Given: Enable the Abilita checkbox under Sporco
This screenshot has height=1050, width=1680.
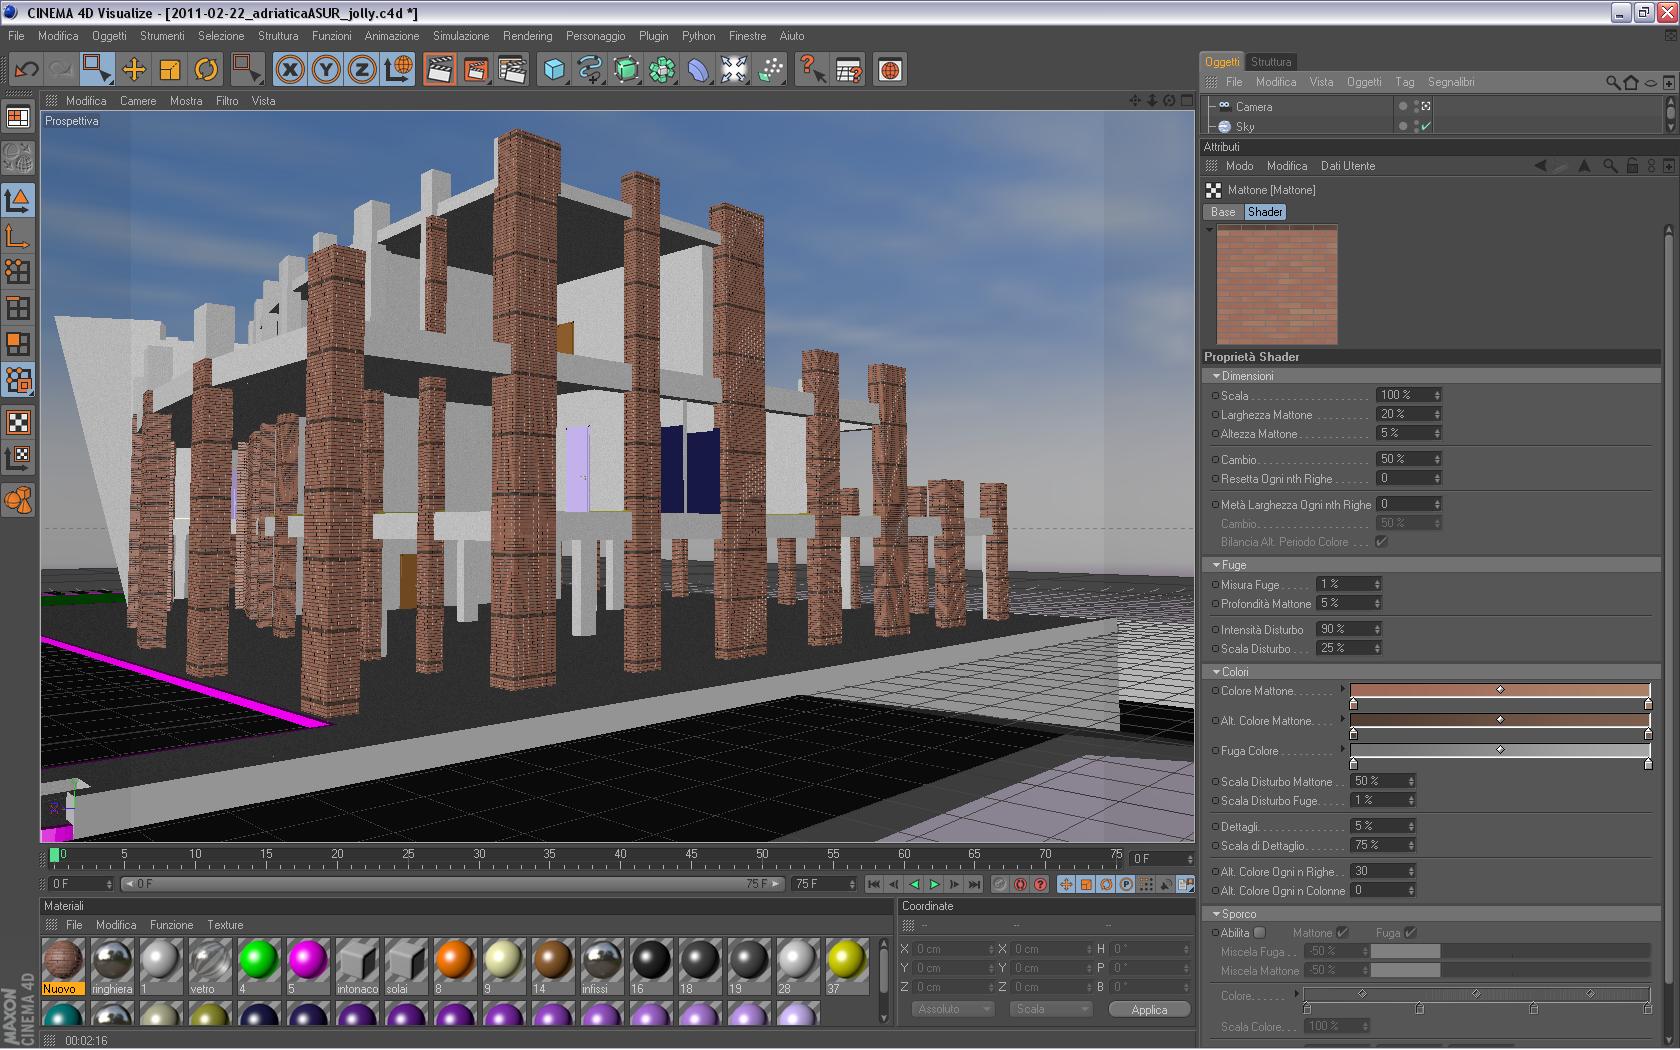Looking at the screenshot, I should click(x=1260, y=933).
